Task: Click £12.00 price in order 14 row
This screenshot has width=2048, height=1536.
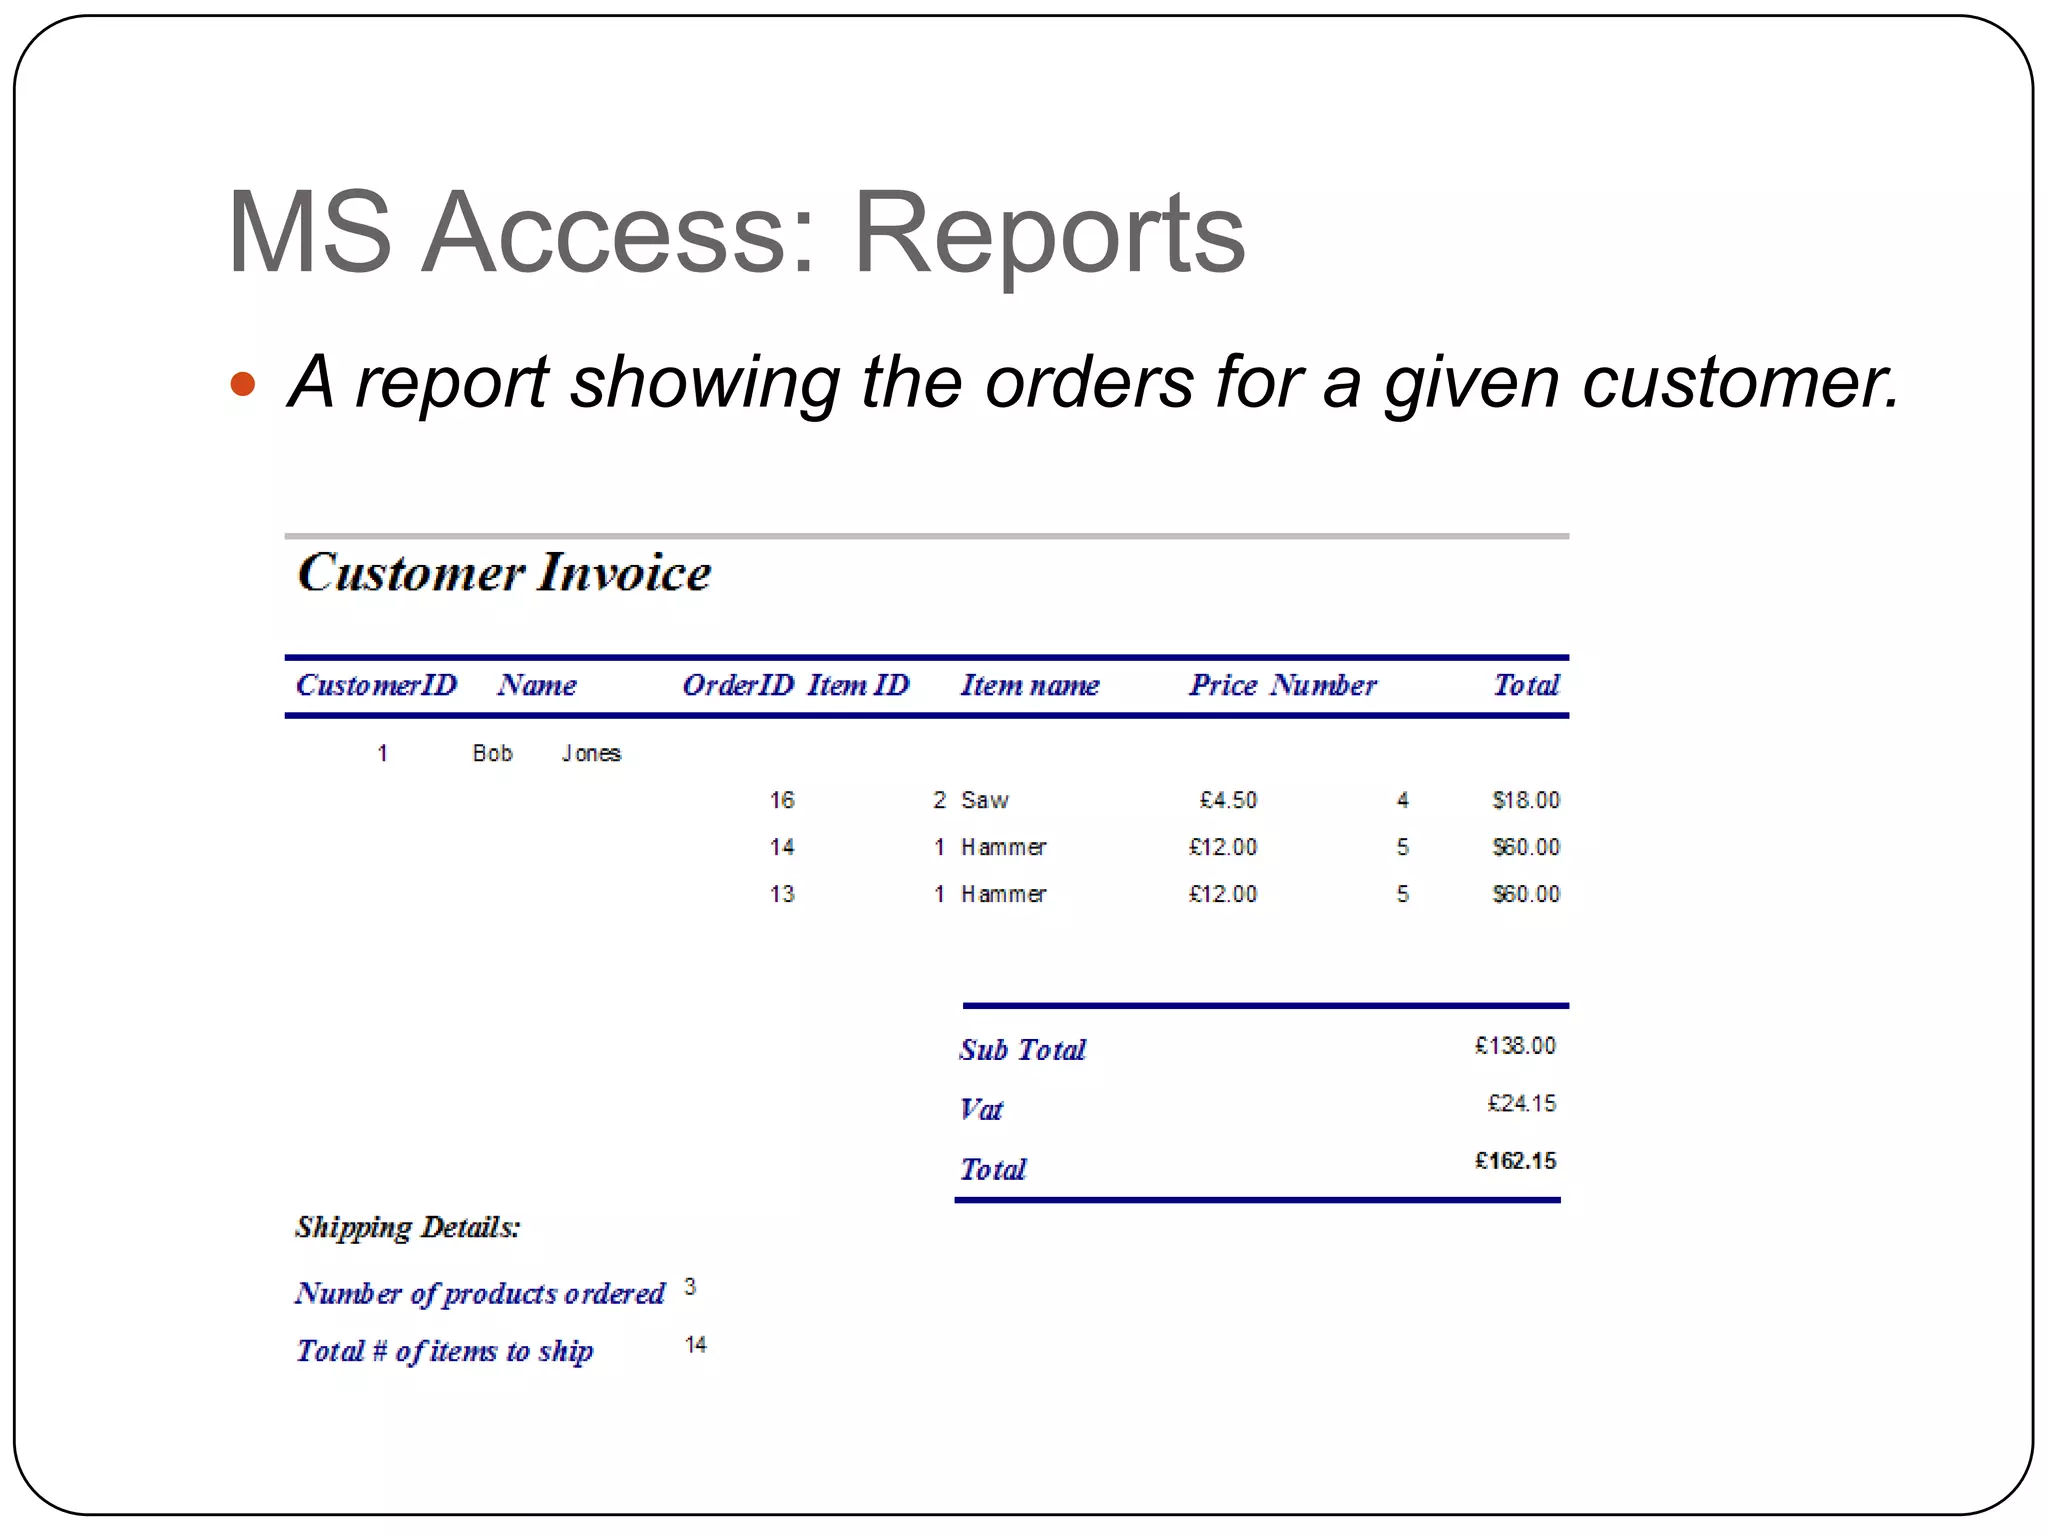Action: click(x=1222, y=847)
